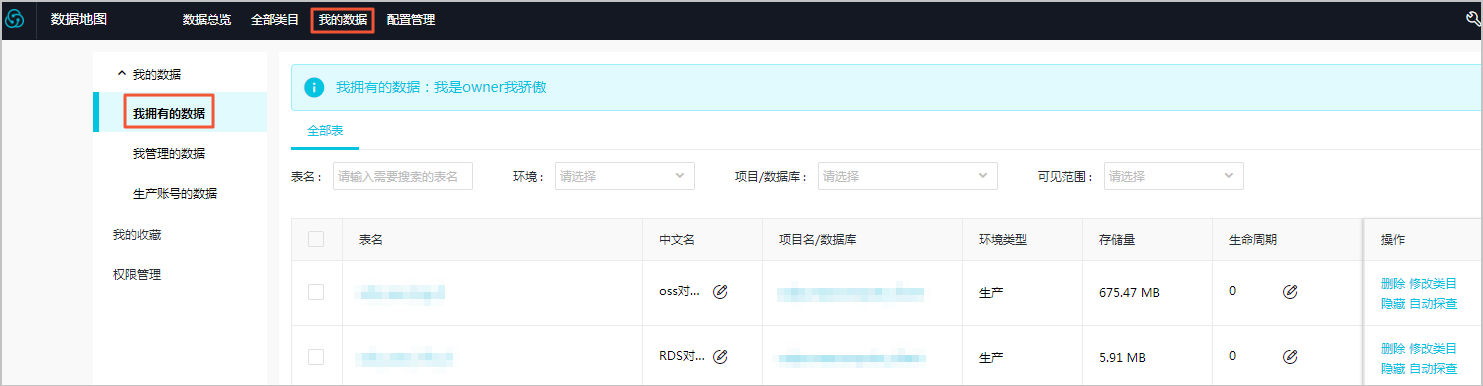This screenshot has width=1483, height=386.
Task: Open 我的收藏 in sidebar
Action: [x=137, y=234]
